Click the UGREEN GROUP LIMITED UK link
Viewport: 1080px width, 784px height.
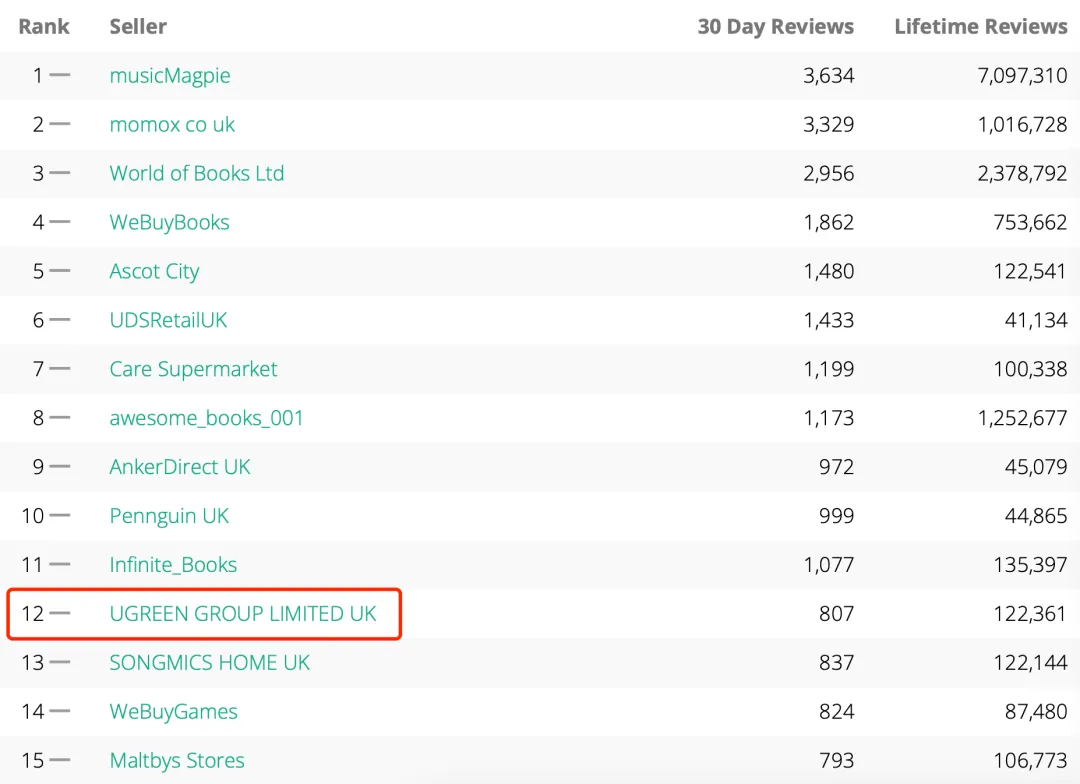243,615
